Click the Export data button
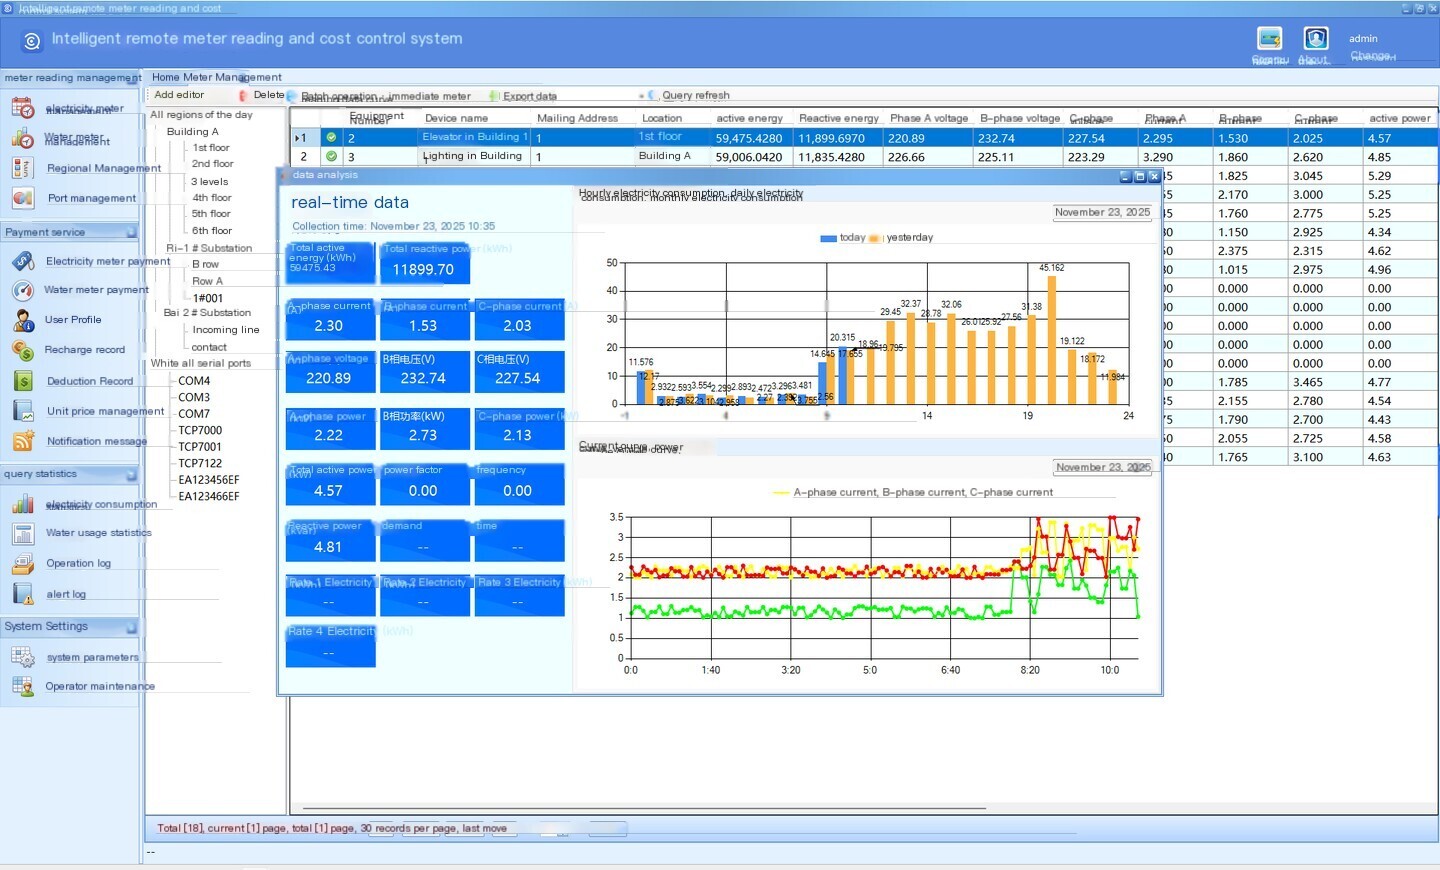The height and width of the screenshot is (870, 1440). pyautogui.click(x=523, y=96)
